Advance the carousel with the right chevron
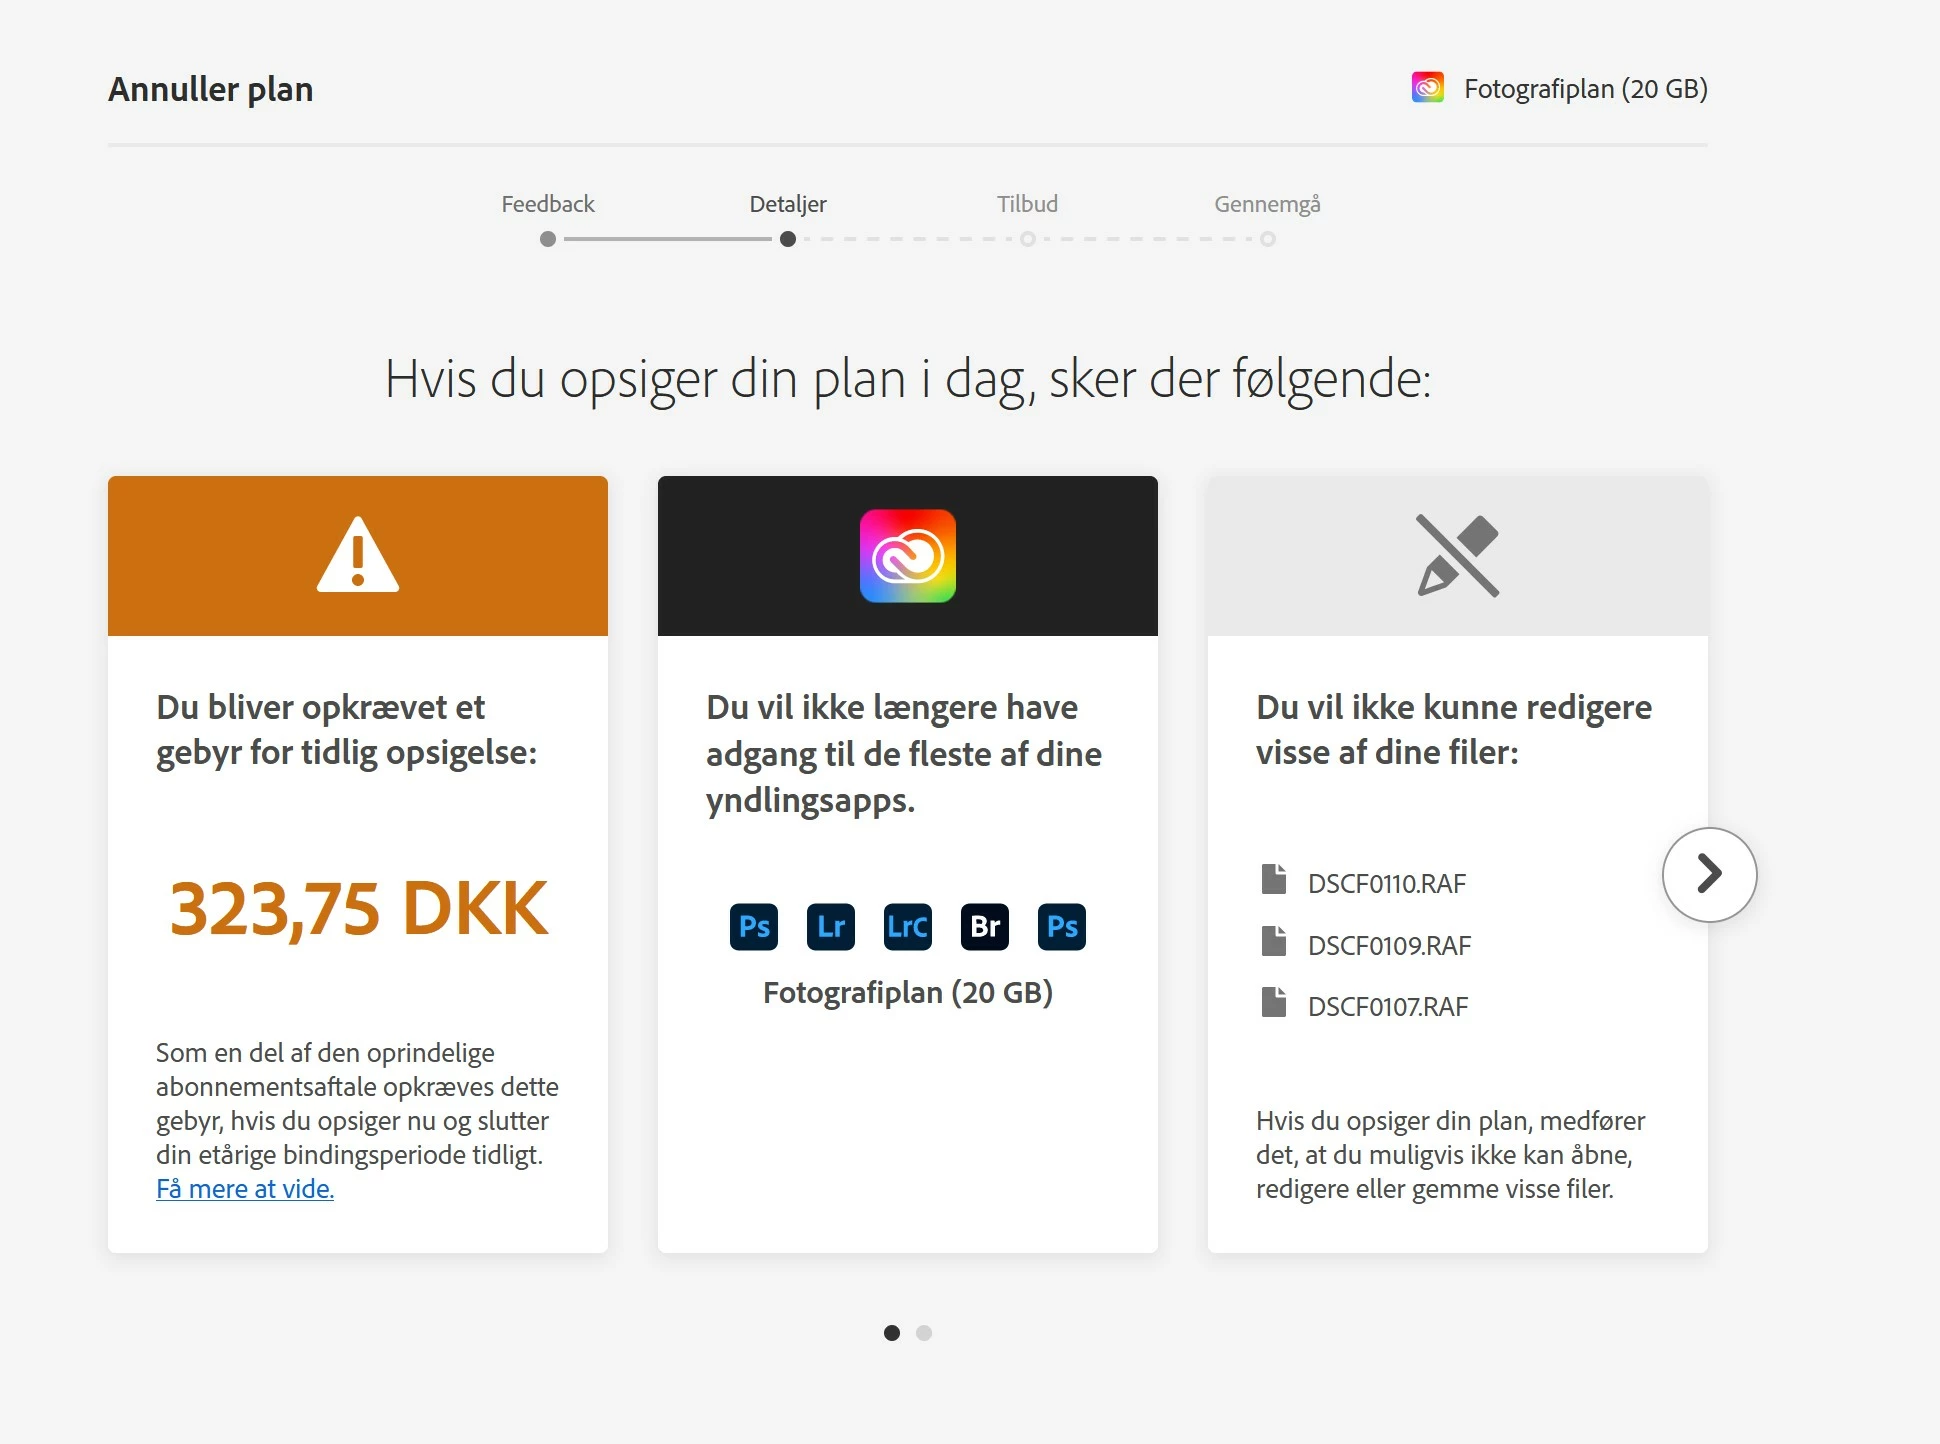Viewport: 1940px width, 1444px height. 1709,874
